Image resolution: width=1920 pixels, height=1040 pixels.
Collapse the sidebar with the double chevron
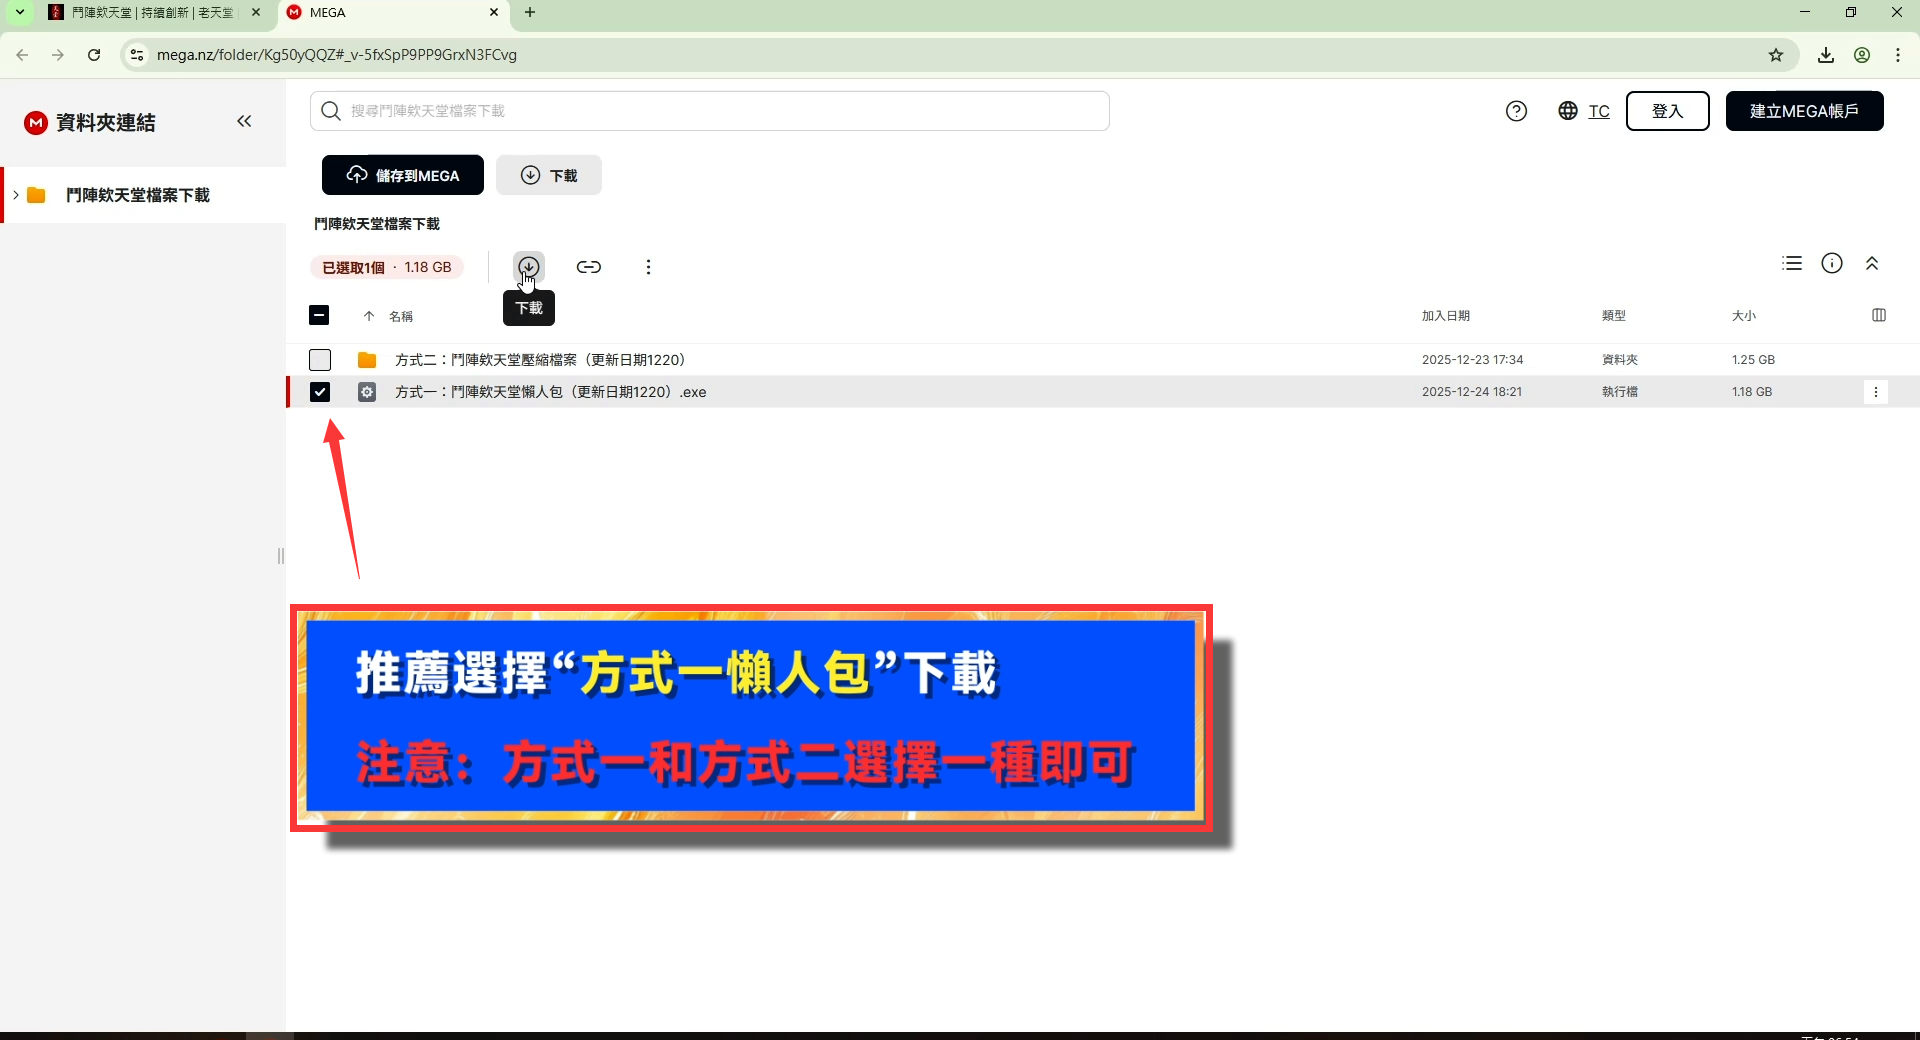pos(244,121)
